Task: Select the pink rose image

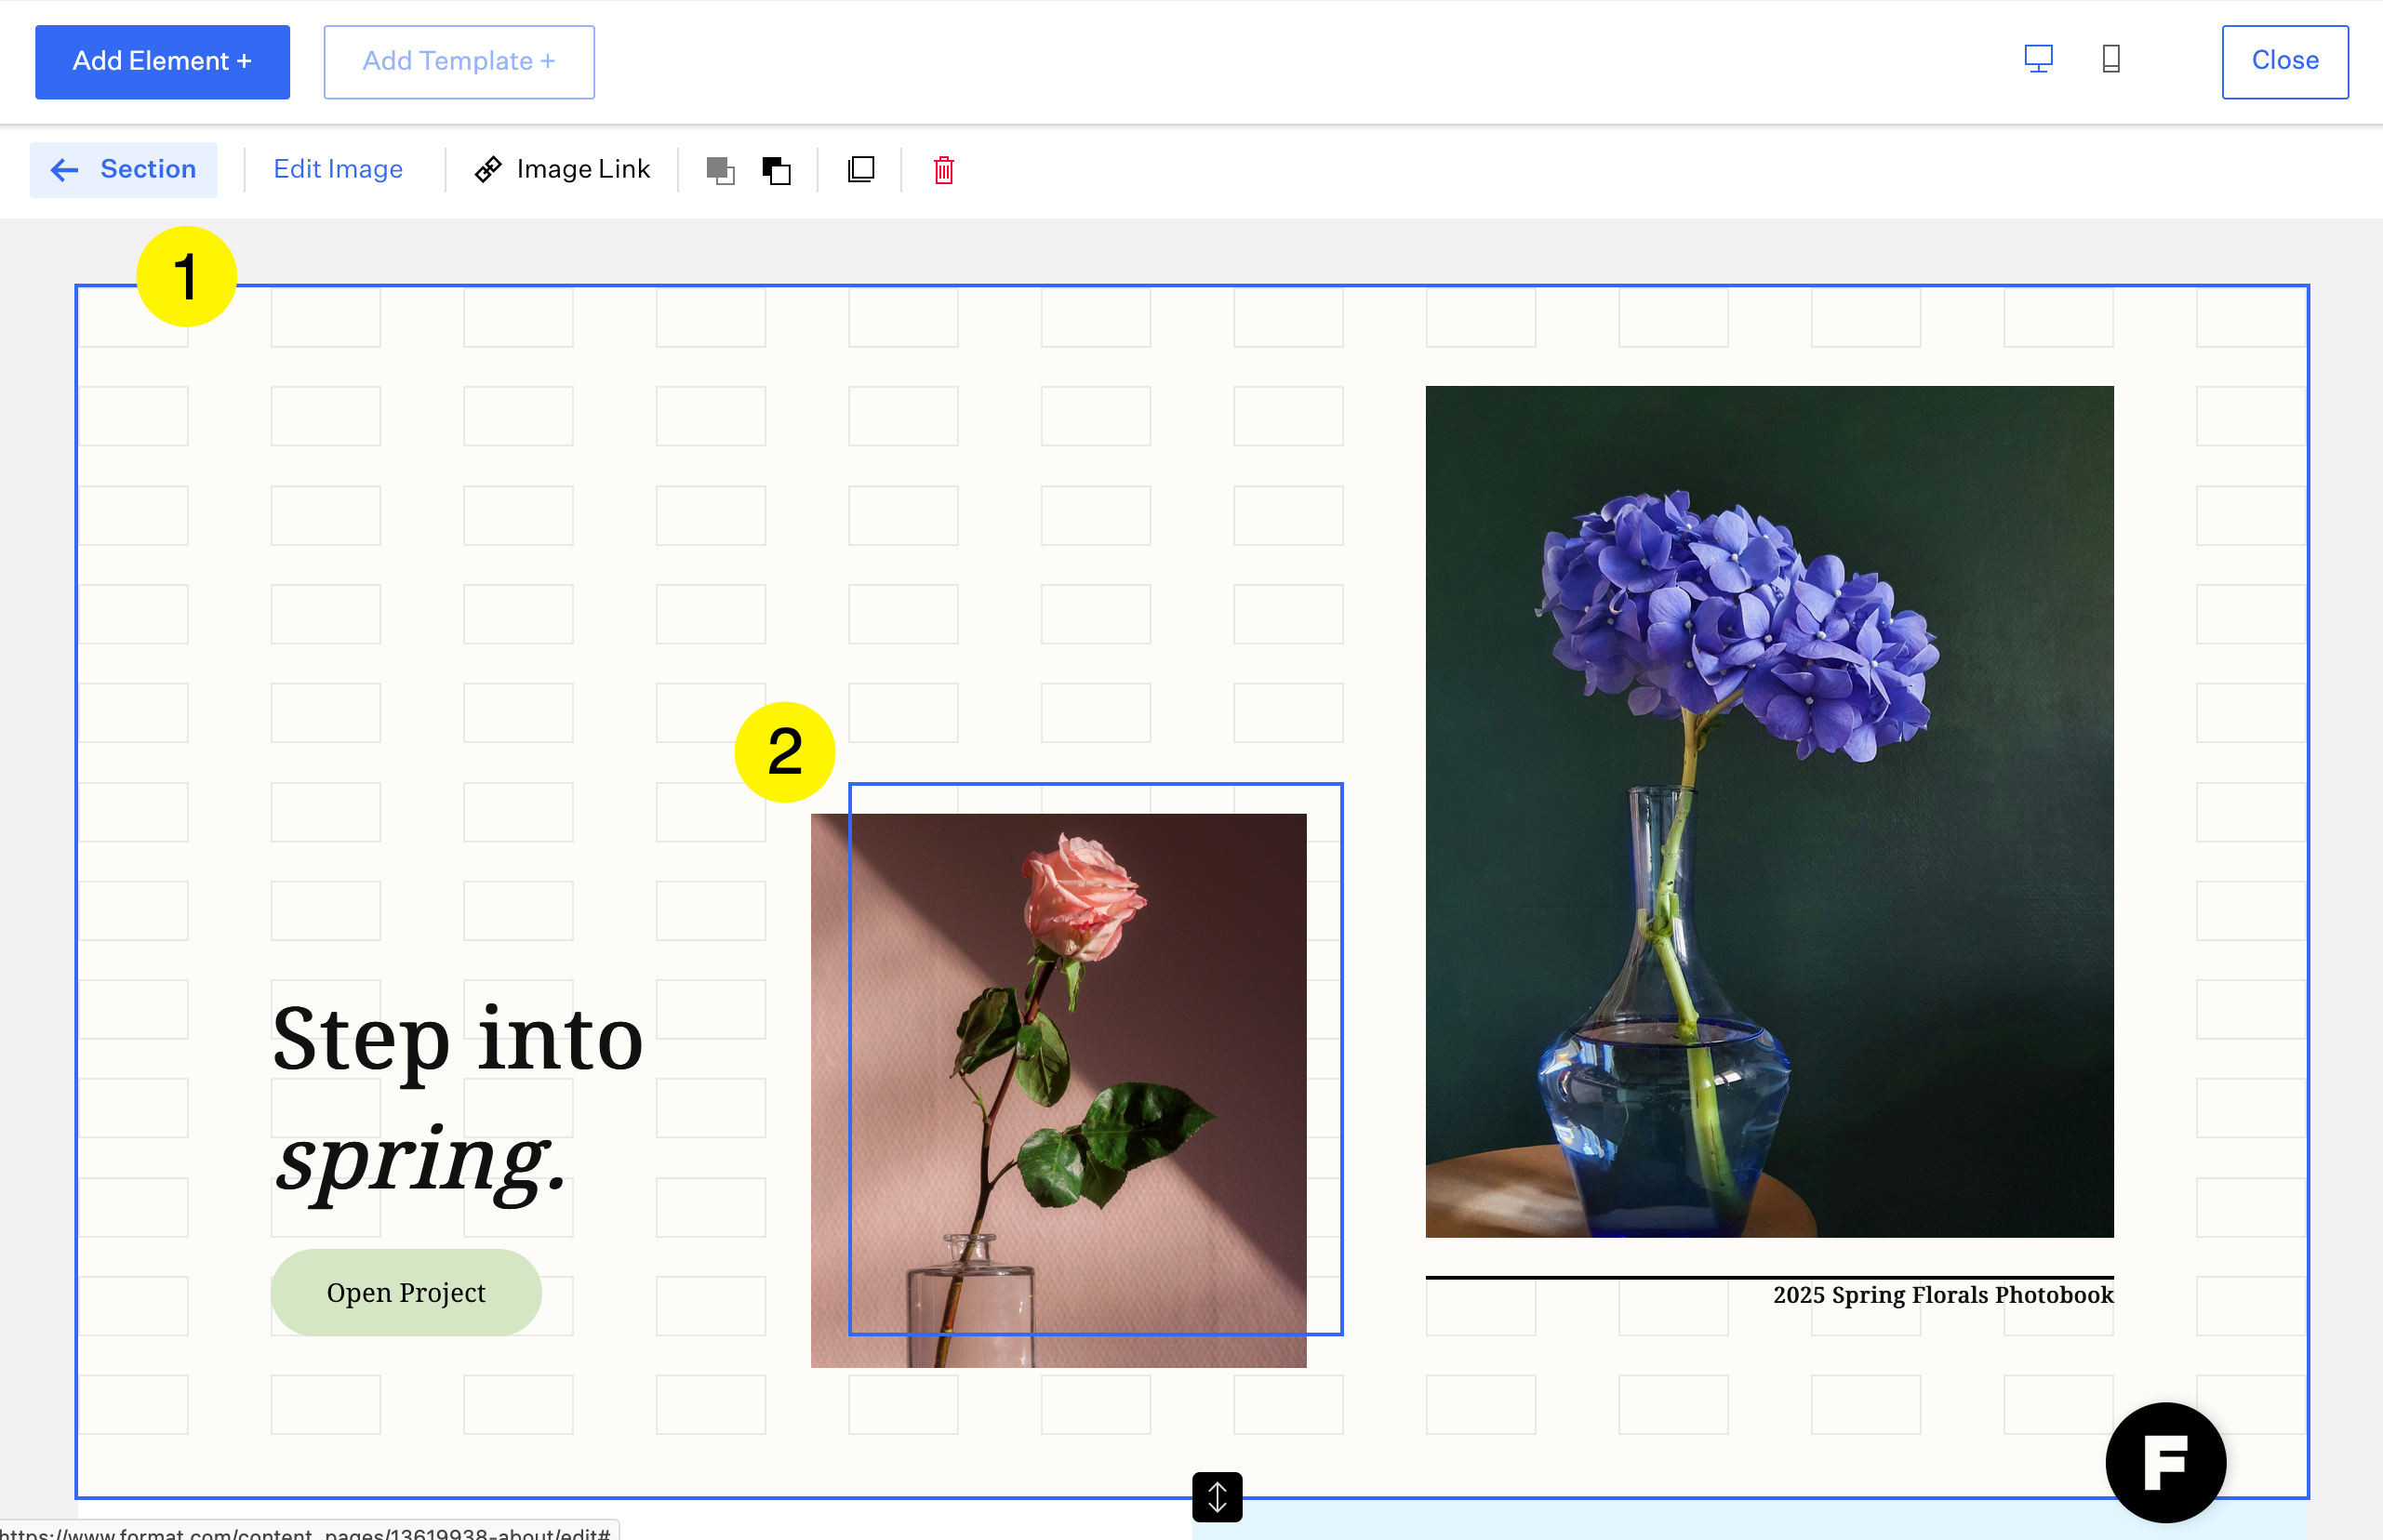Action: 1058,1090
